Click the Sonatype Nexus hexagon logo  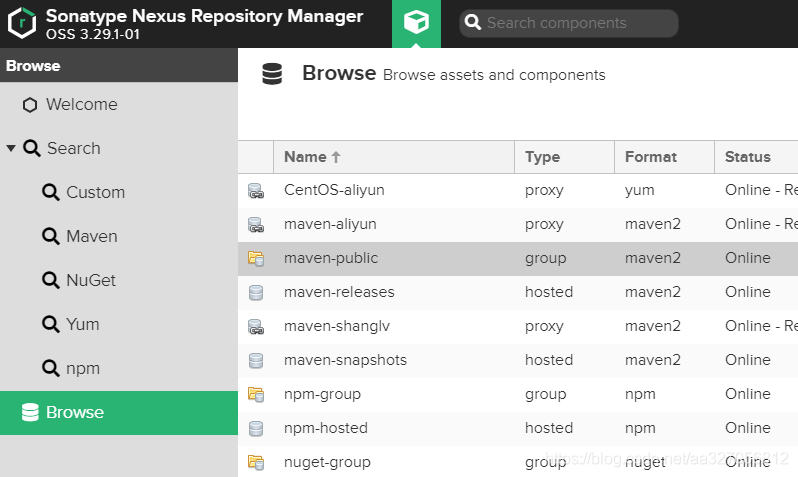point(22,23)
